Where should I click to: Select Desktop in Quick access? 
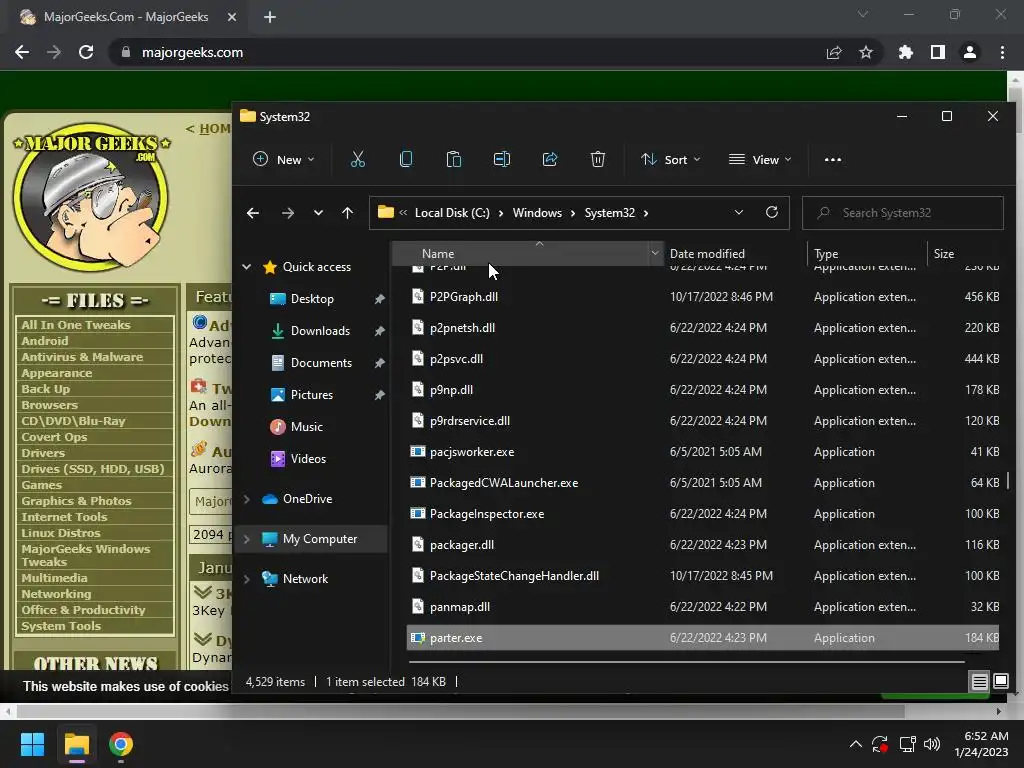tap(312, 298)
